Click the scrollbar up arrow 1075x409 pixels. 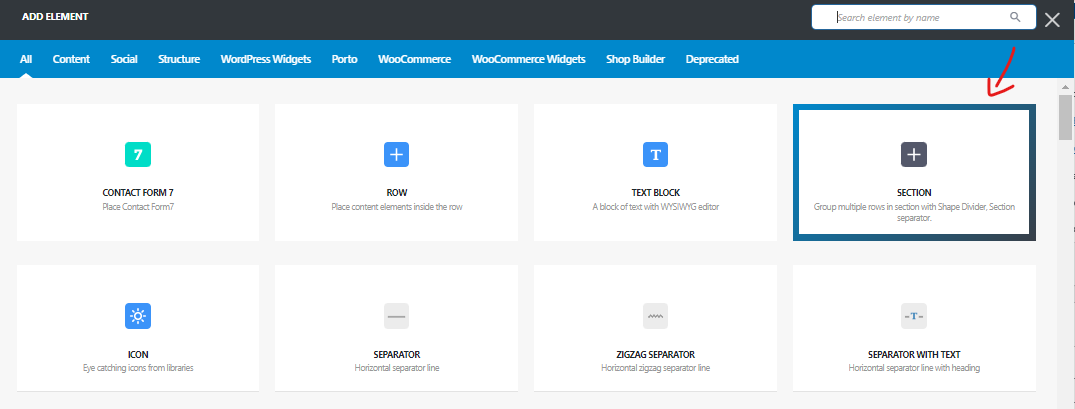click(x=1065, y=87)
